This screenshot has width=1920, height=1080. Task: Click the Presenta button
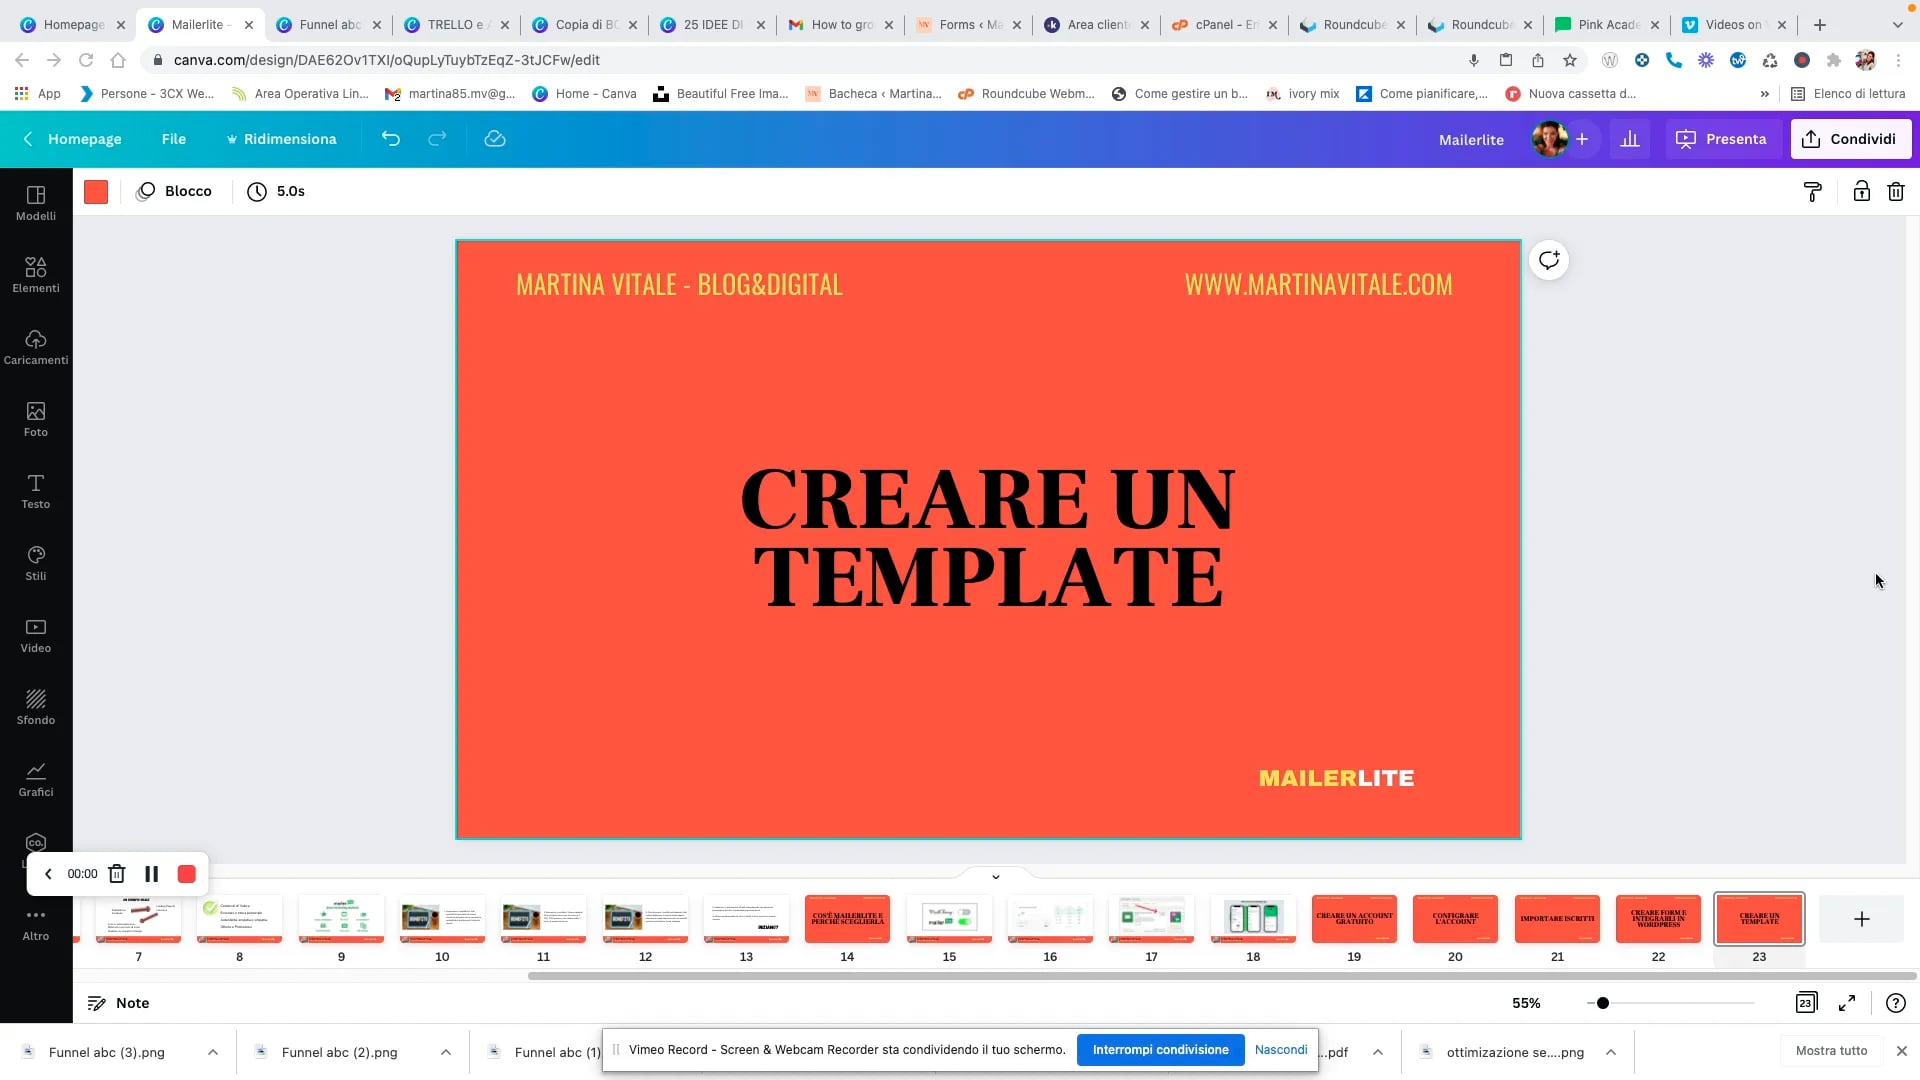tap(1722, 139)
